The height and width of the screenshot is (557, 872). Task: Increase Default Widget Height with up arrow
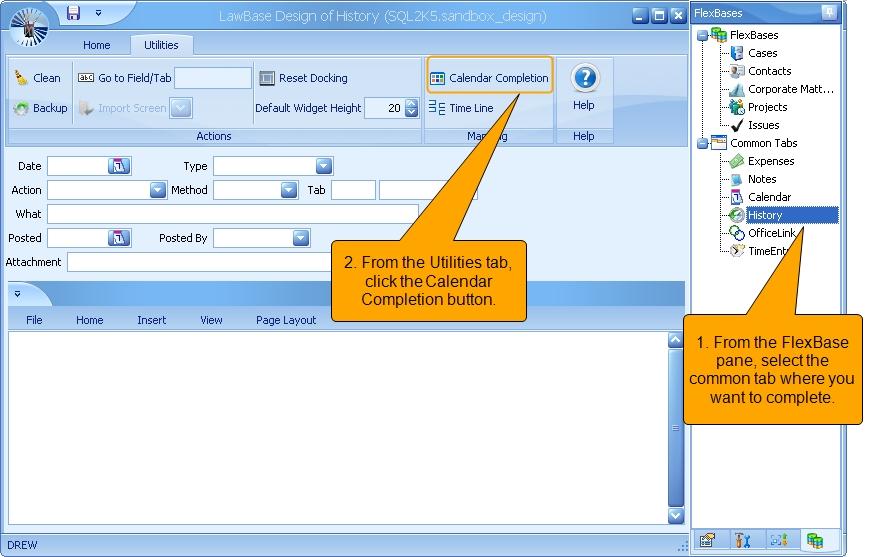tap(412, 103)
